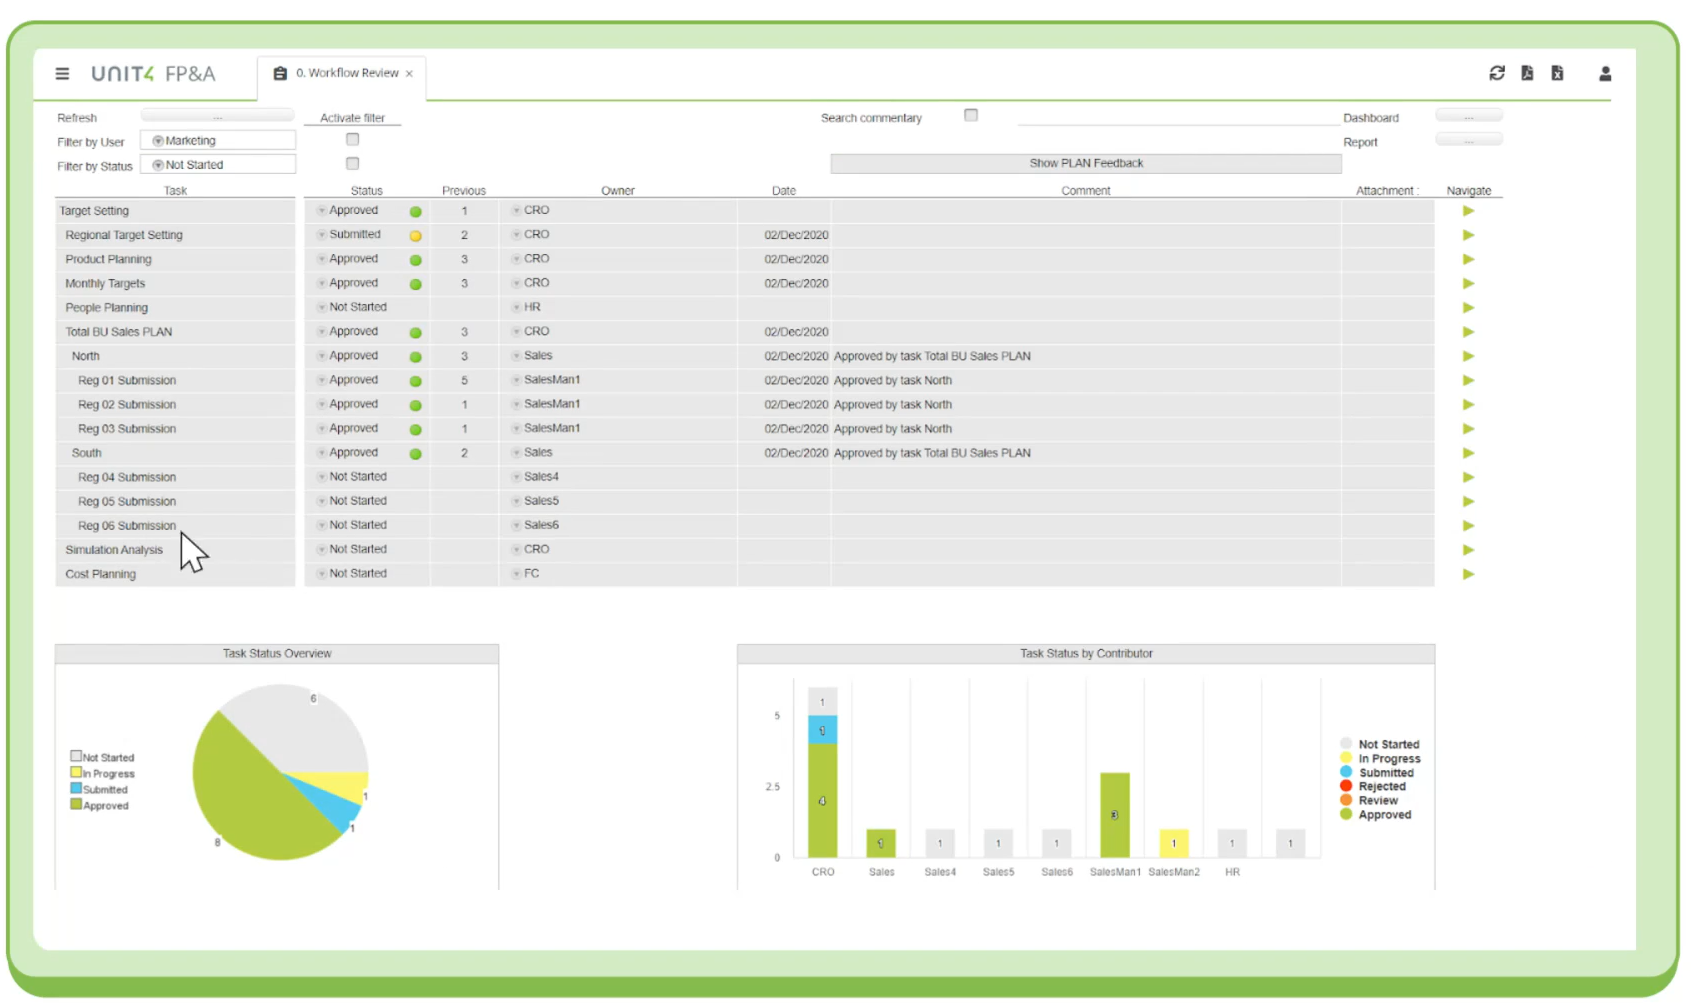This screenshot has width=1692, height=1005.
Task: Close the Workflow Review tab
Action: 409,74
